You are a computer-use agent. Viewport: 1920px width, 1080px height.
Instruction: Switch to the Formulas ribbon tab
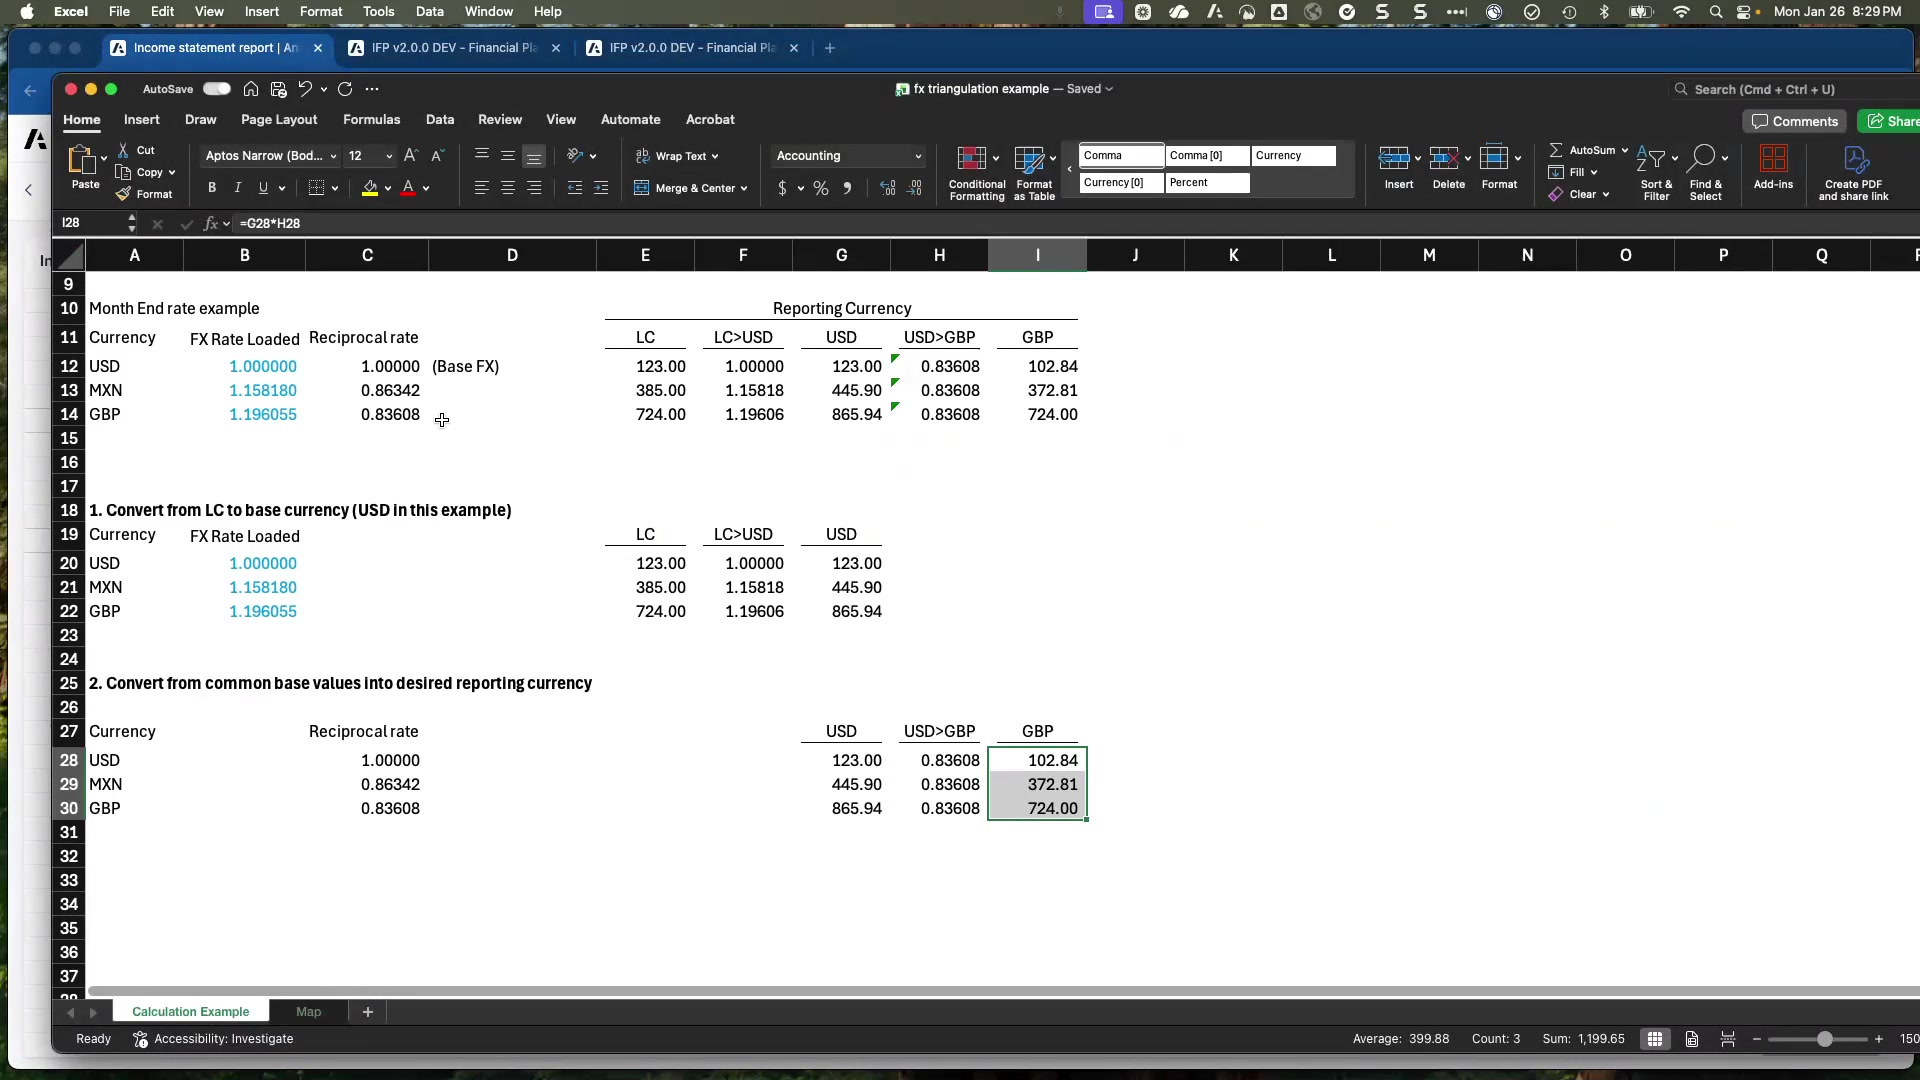[371, 119]
